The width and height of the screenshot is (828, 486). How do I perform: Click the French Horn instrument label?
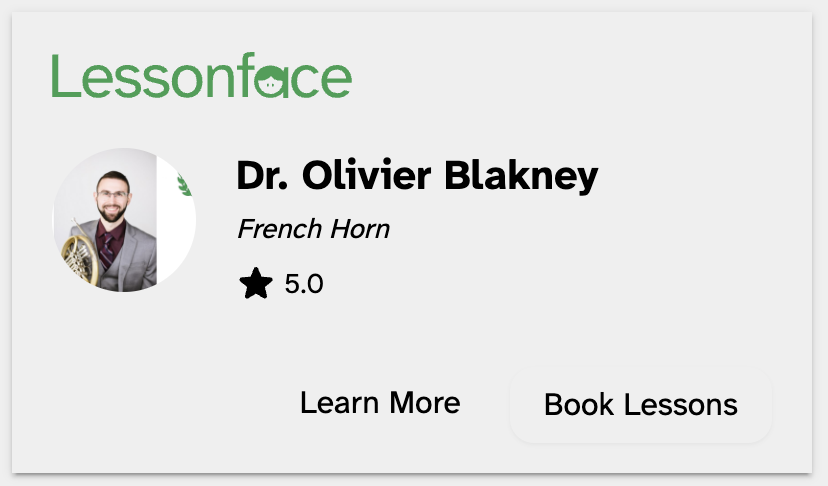(313, 229)
